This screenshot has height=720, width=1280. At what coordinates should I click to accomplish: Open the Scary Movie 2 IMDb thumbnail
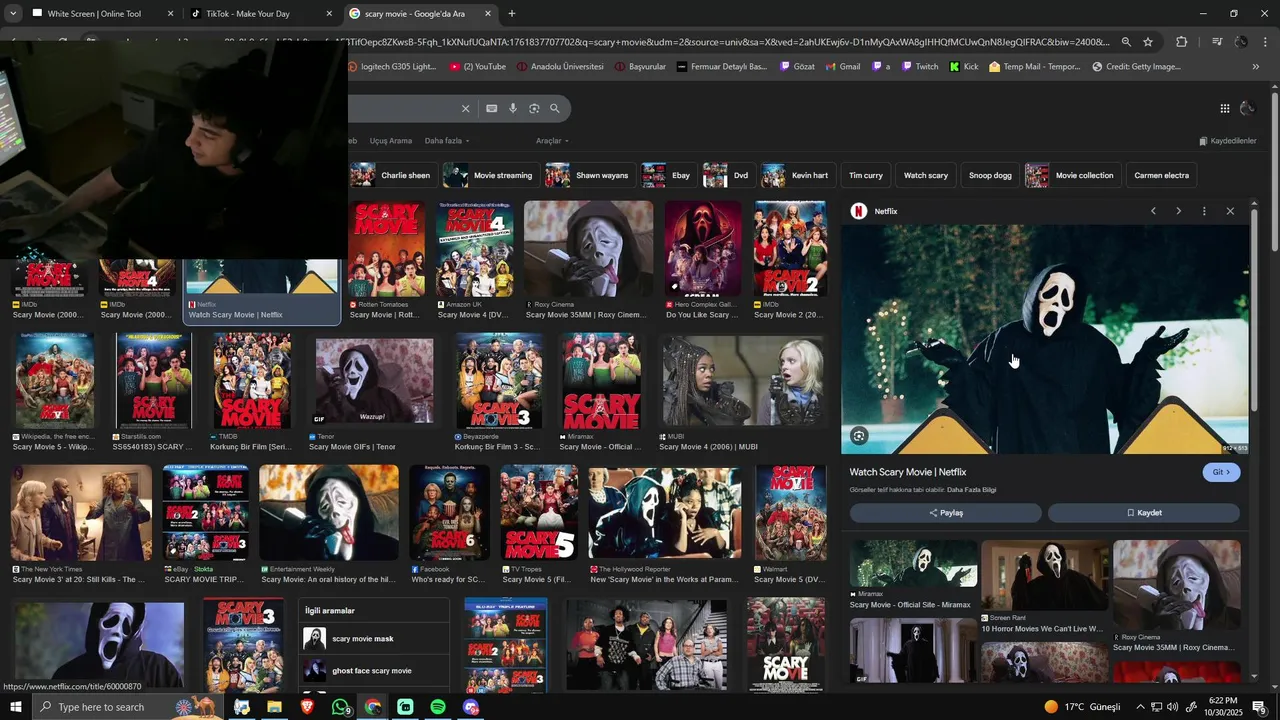790,249
